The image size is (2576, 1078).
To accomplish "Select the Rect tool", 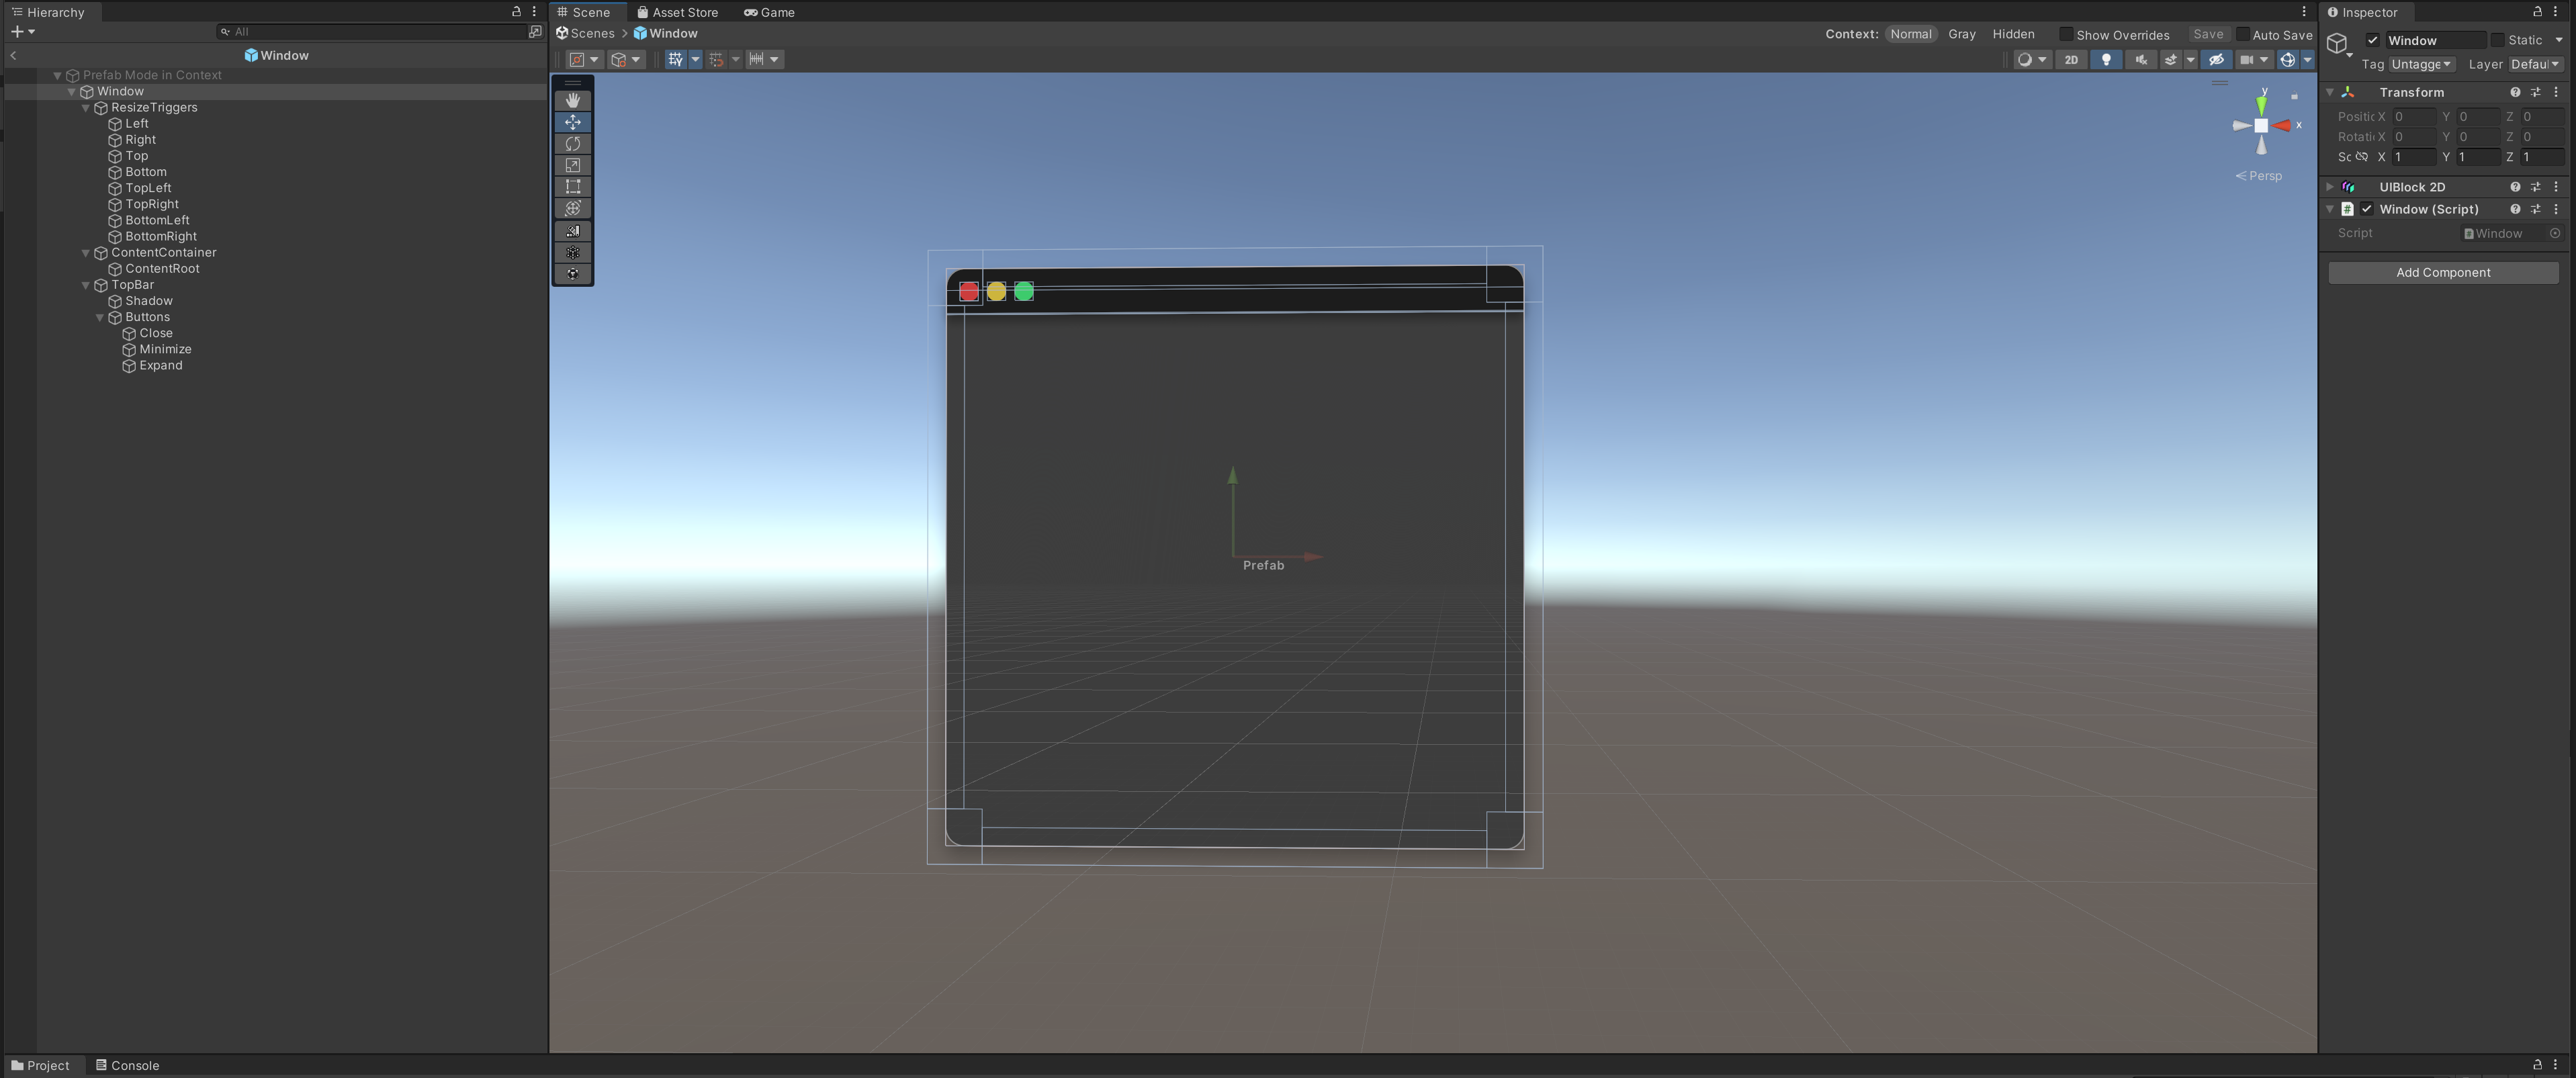I will (572, 186).
